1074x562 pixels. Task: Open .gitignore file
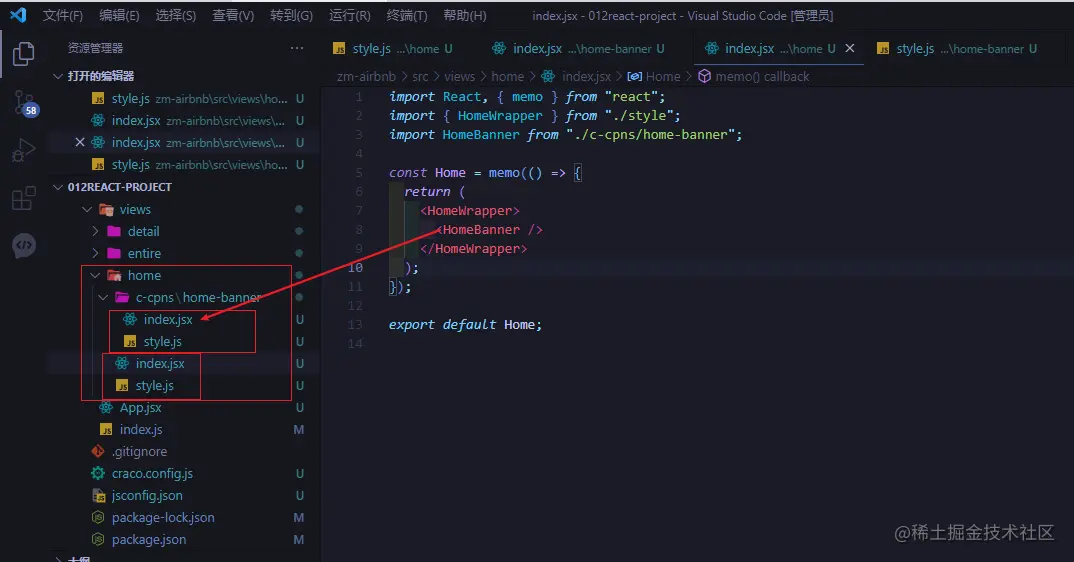click(139, 451)
